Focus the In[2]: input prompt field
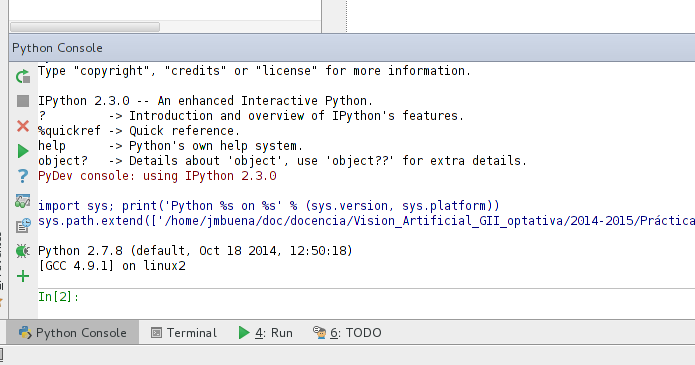Image resolution: width=695 pixels, height=365 pixels. click(x=366, y=297)
